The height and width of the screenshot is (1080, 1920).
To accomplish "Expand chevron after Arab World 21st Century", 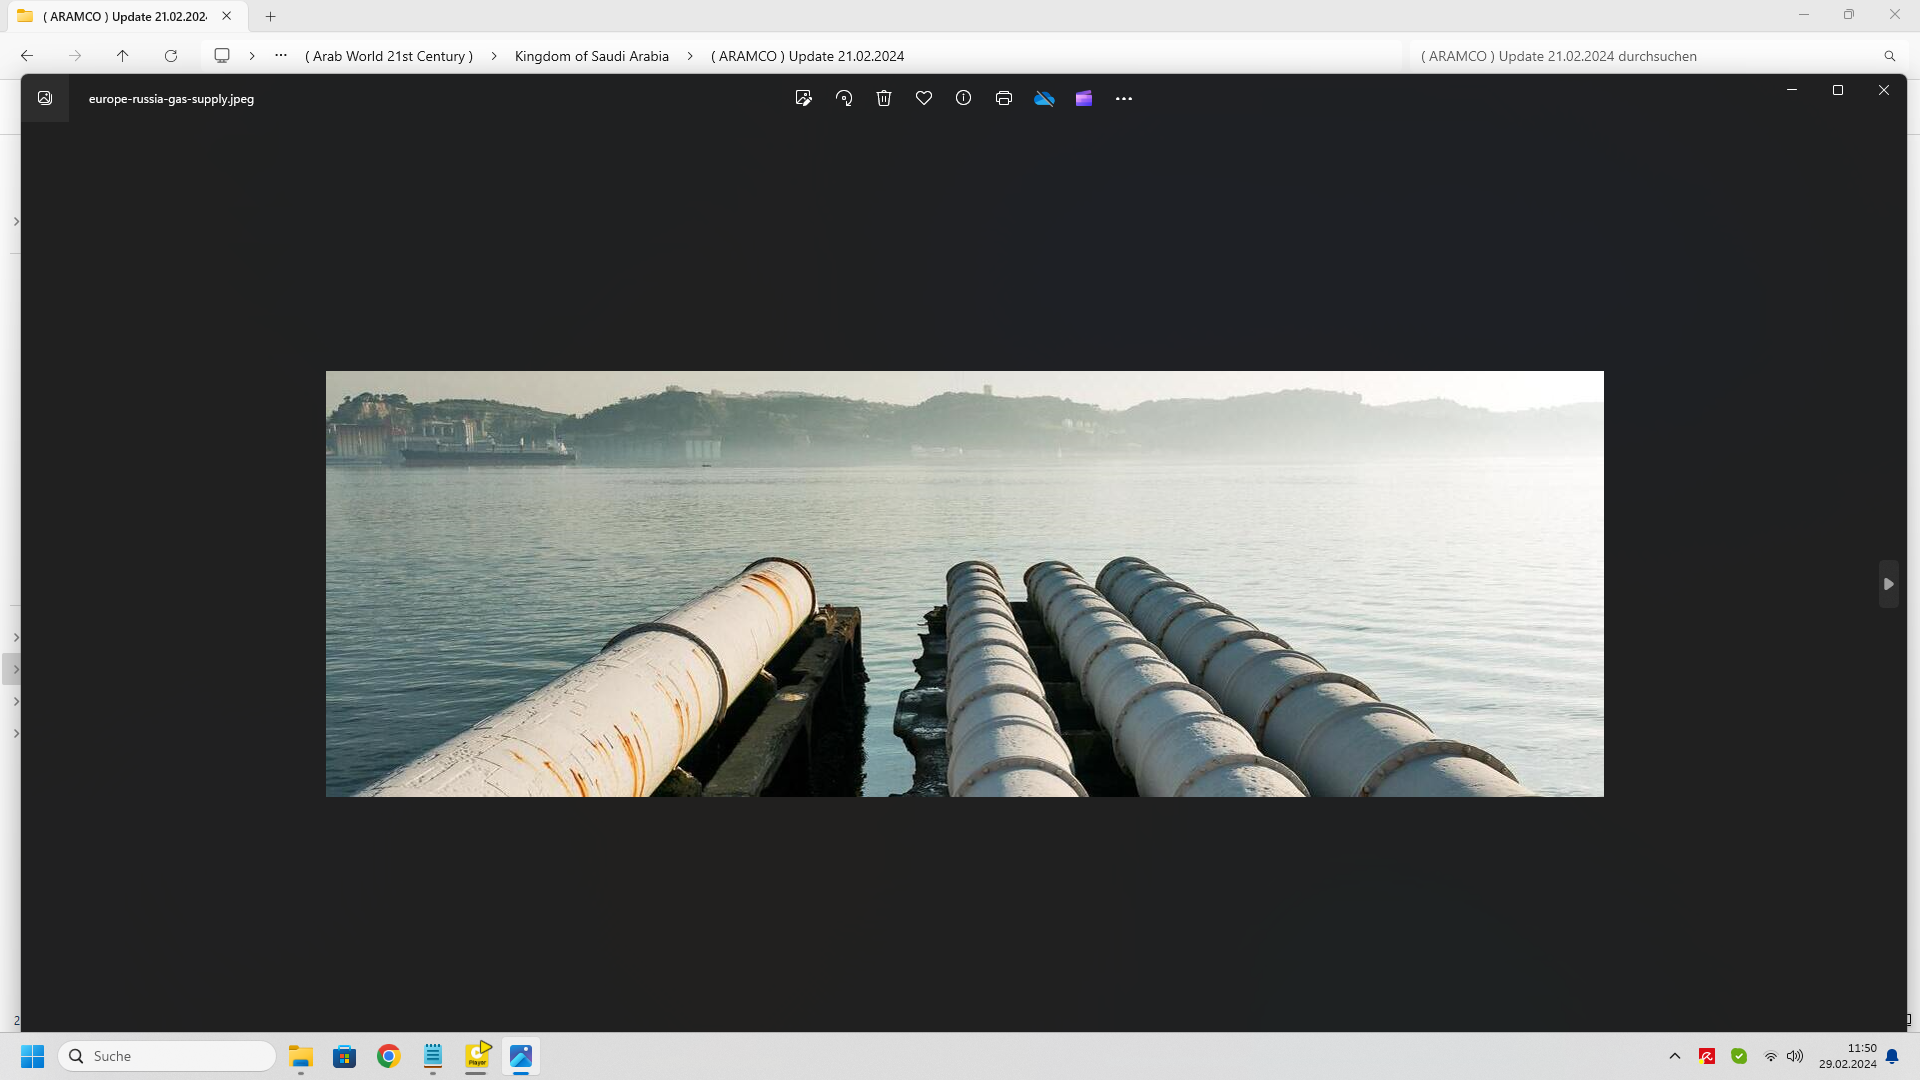I will [x=494, y=56].
